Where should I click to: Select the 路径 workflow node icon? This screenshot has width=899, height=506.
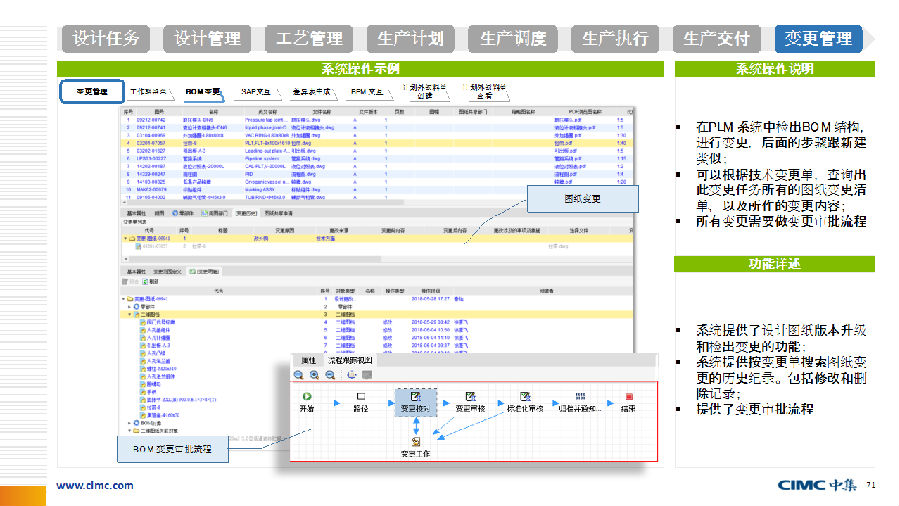(360, 396)
